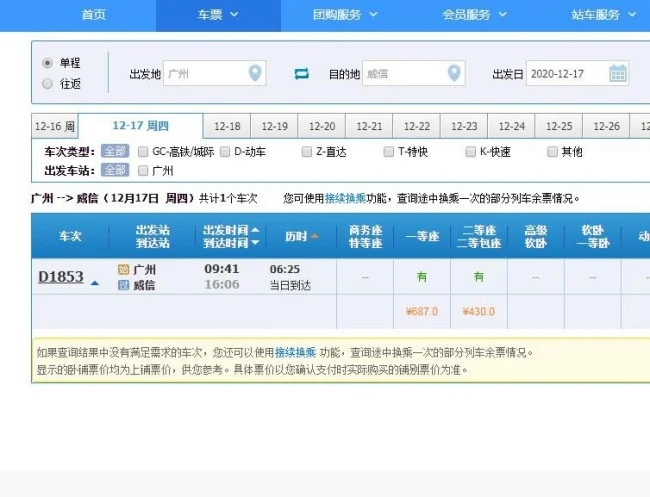Click the 全部 button for departure stations
650x497 pixels.
point(115,170)
